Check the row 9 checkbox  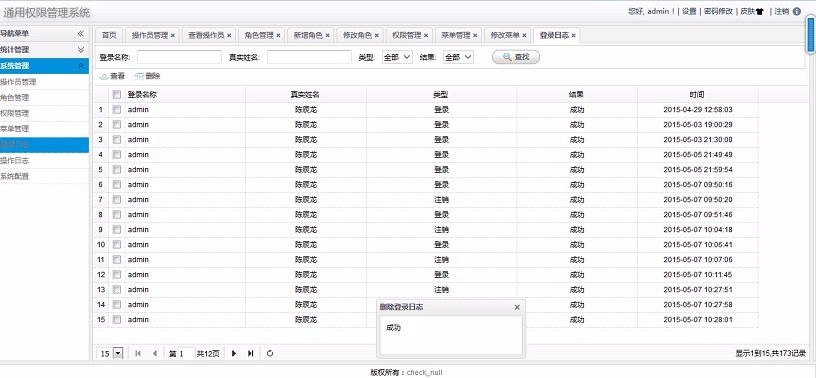tap(117, 230)
